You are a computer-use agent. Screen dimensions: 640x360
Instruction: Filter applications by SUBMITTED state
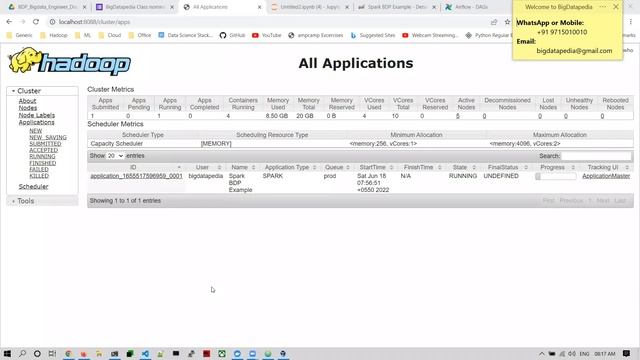[45, 144]
